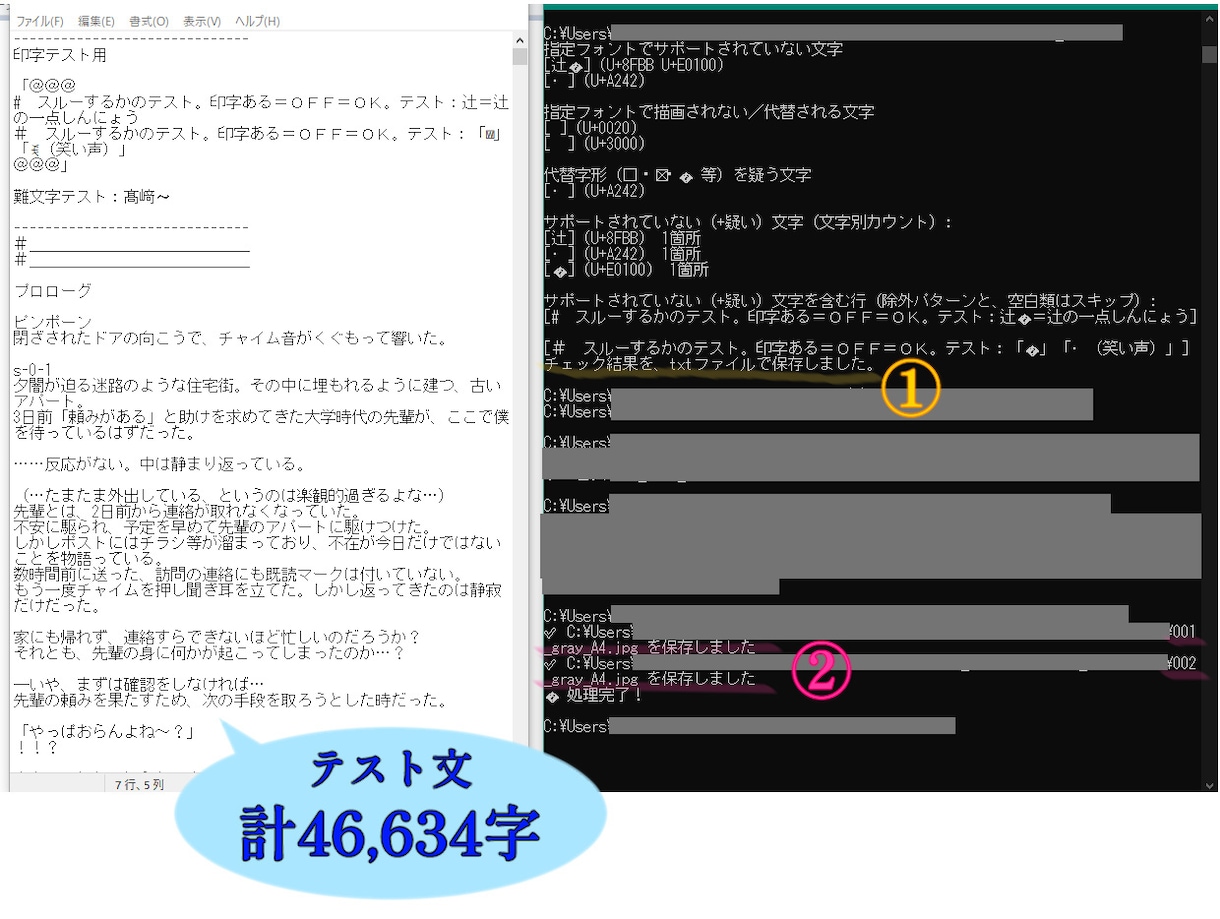Open the ヘルプ(H) menu in Notepad
This screenshot has width=1220, height=919.
[257, 21]
